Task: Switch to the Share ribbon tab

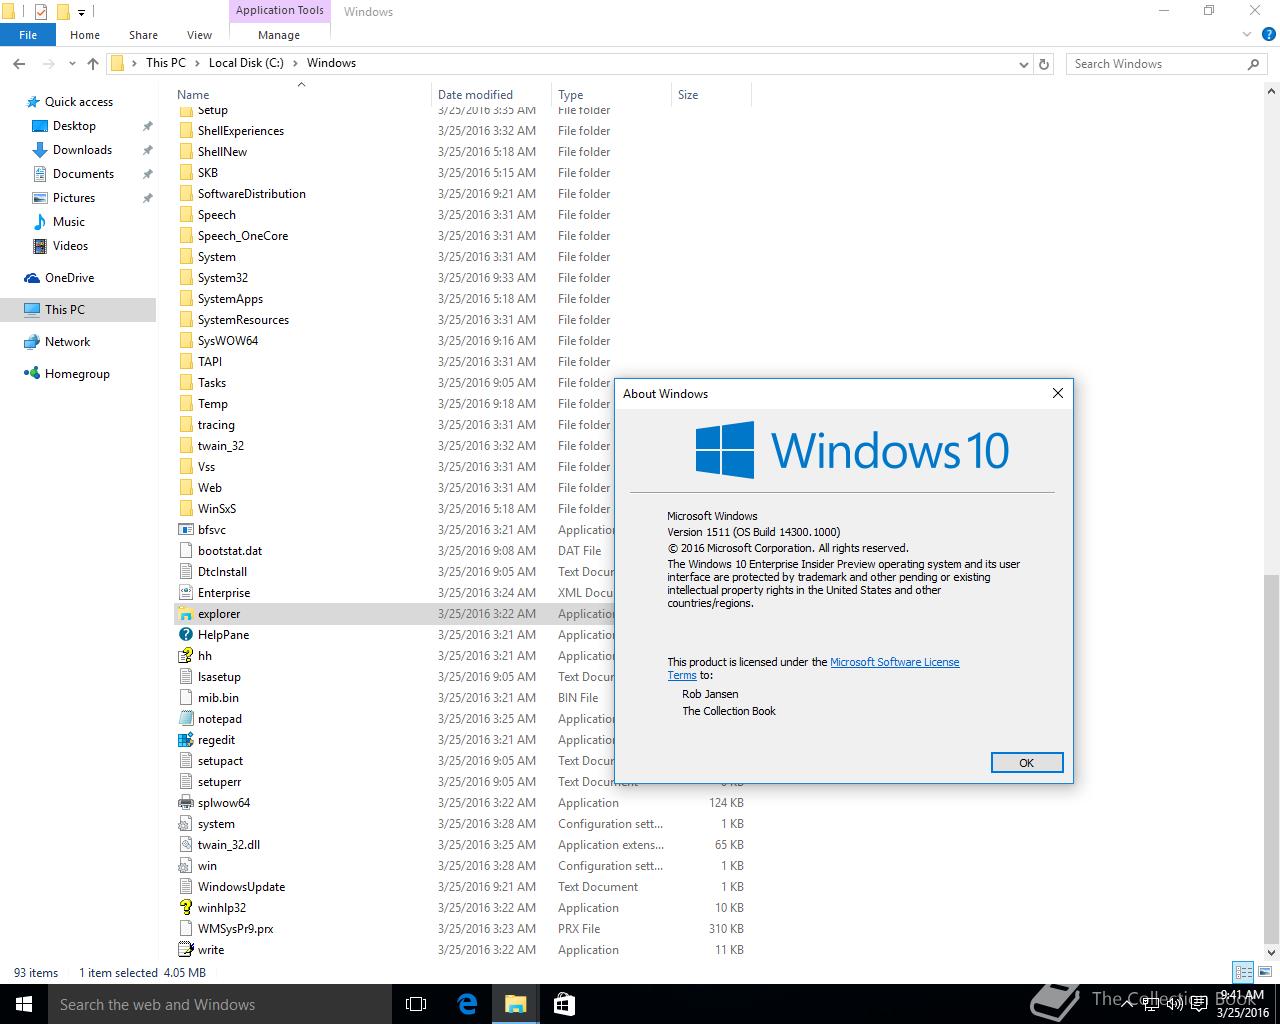Action: [x=143, y=35]
